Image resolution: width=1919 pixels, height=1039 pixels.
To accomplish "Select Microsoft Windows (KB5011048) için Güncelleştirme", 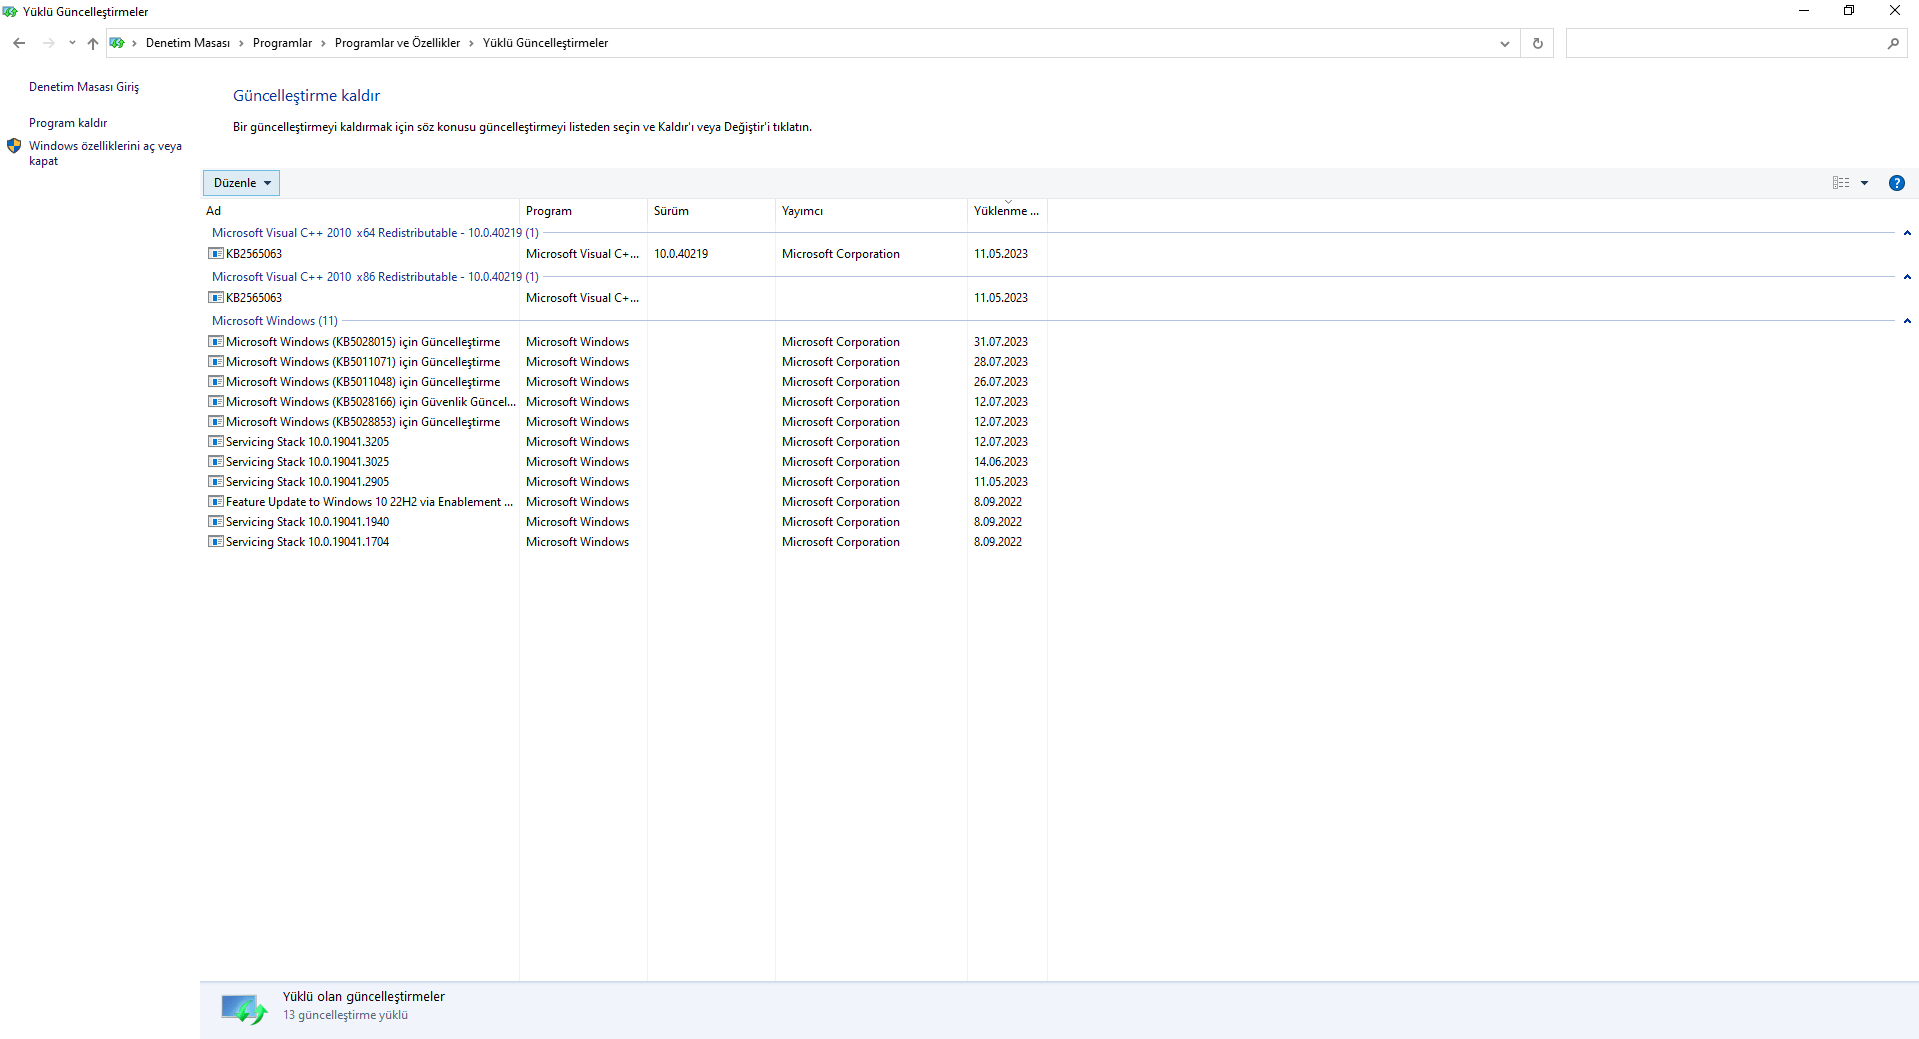I will [363, 382].
